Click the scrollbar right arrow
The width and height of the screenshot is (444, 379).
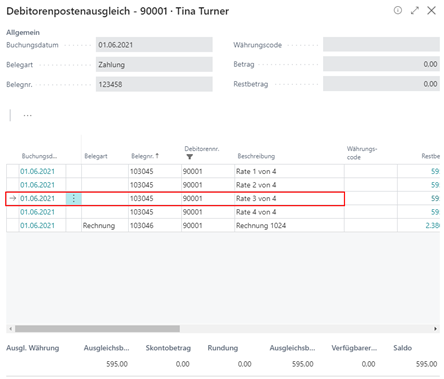click(435, 329)
